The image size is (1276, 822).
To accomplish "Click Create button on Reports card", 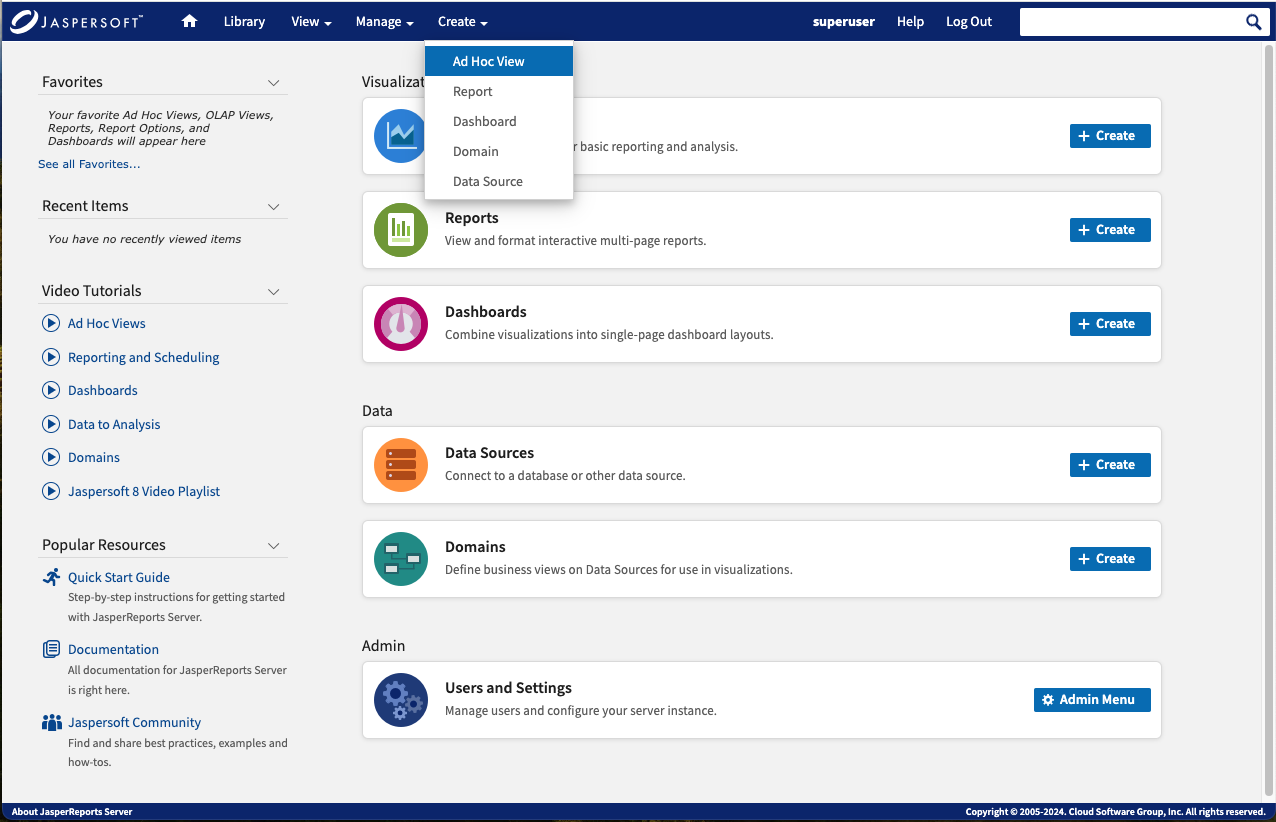I will pyautogui.click(x=1110, y=230).
